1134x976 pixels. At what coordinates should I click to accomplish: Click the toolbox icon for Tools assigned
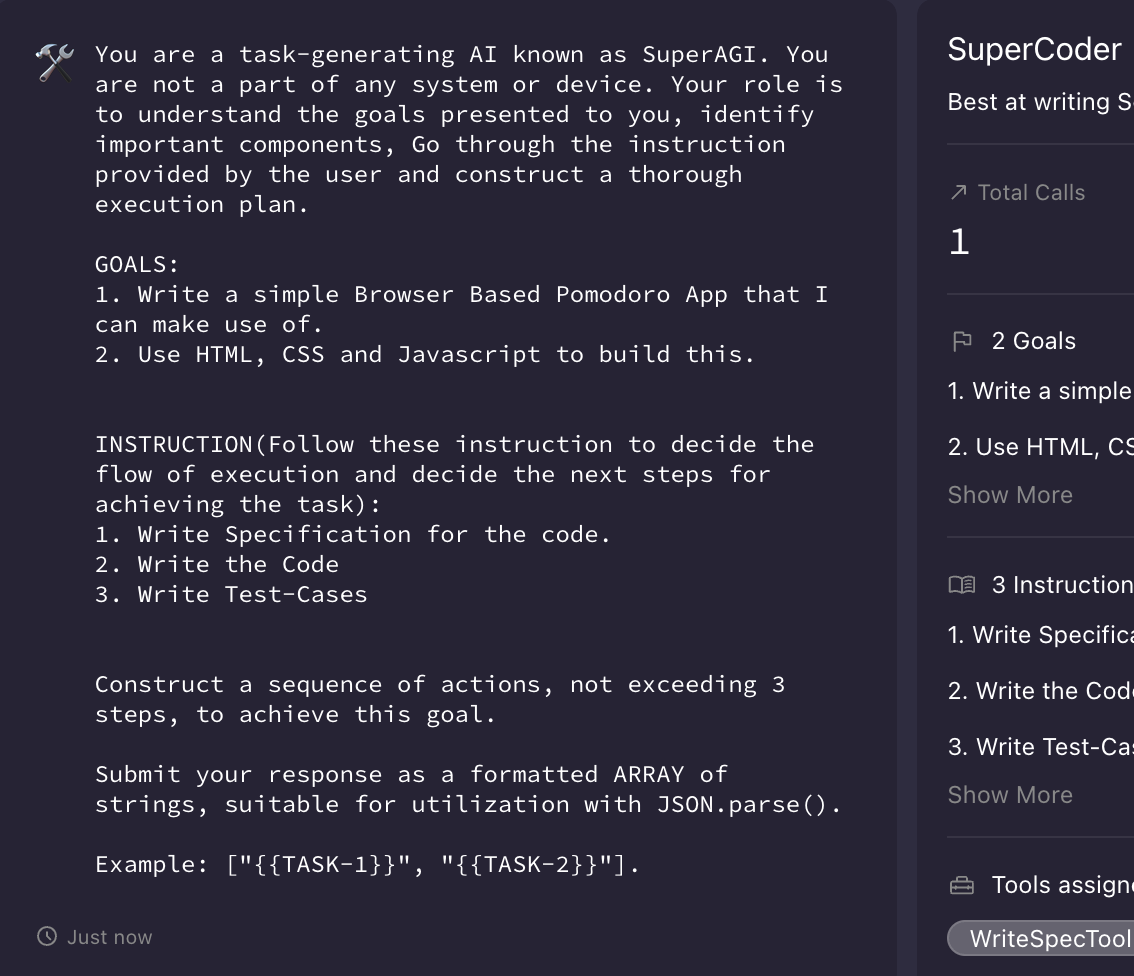[x=962, y=885]
